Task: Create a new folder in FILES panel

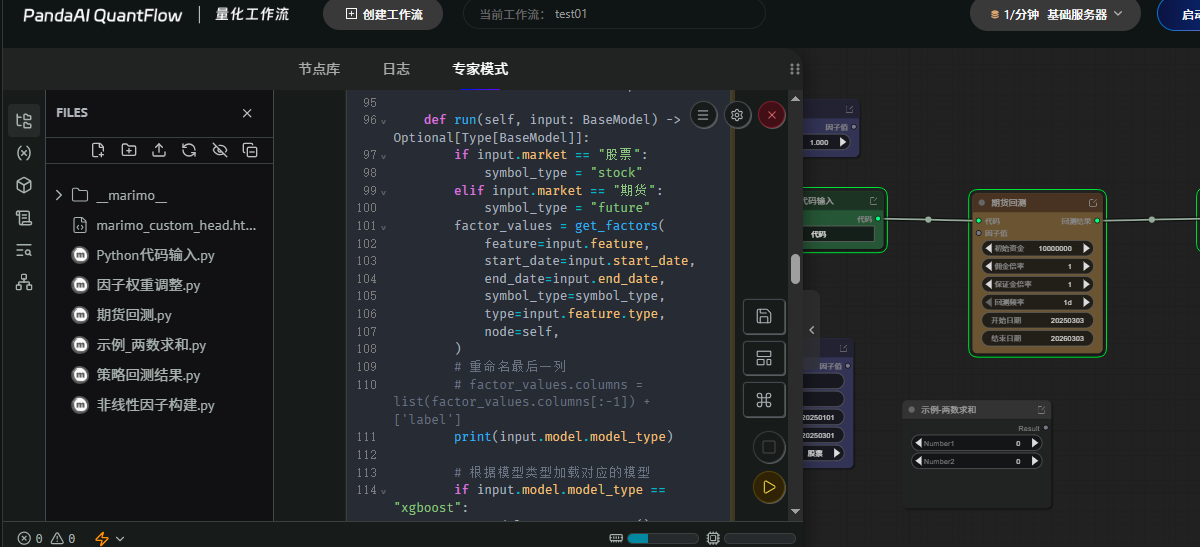Action: click(x=129, y=150)
